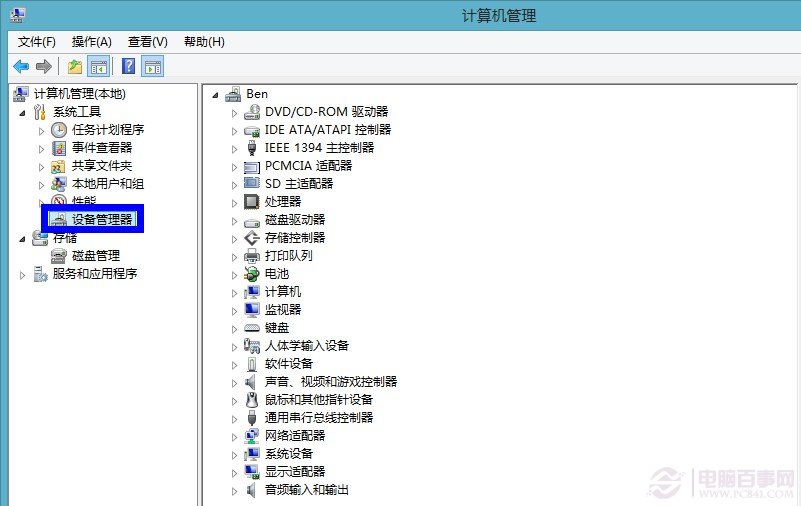Expand the 磁盘驱动器 node arrow
The height and width of the screenshot is (506, 801).
pos(235,220)
